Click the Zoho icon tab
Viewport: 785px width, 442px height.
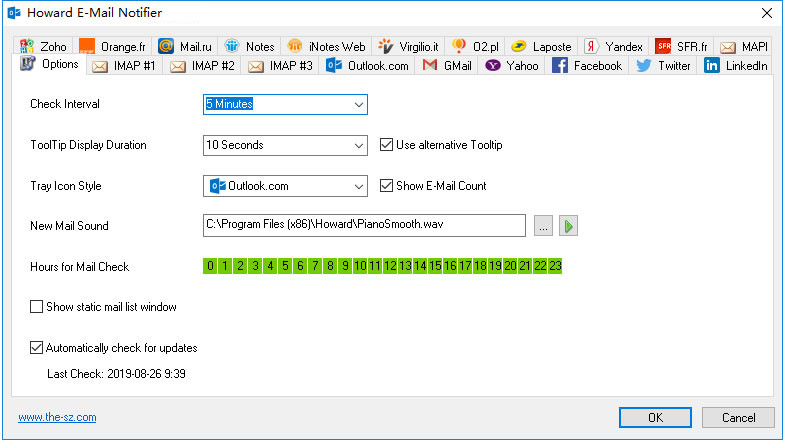(x=27, y=47)
